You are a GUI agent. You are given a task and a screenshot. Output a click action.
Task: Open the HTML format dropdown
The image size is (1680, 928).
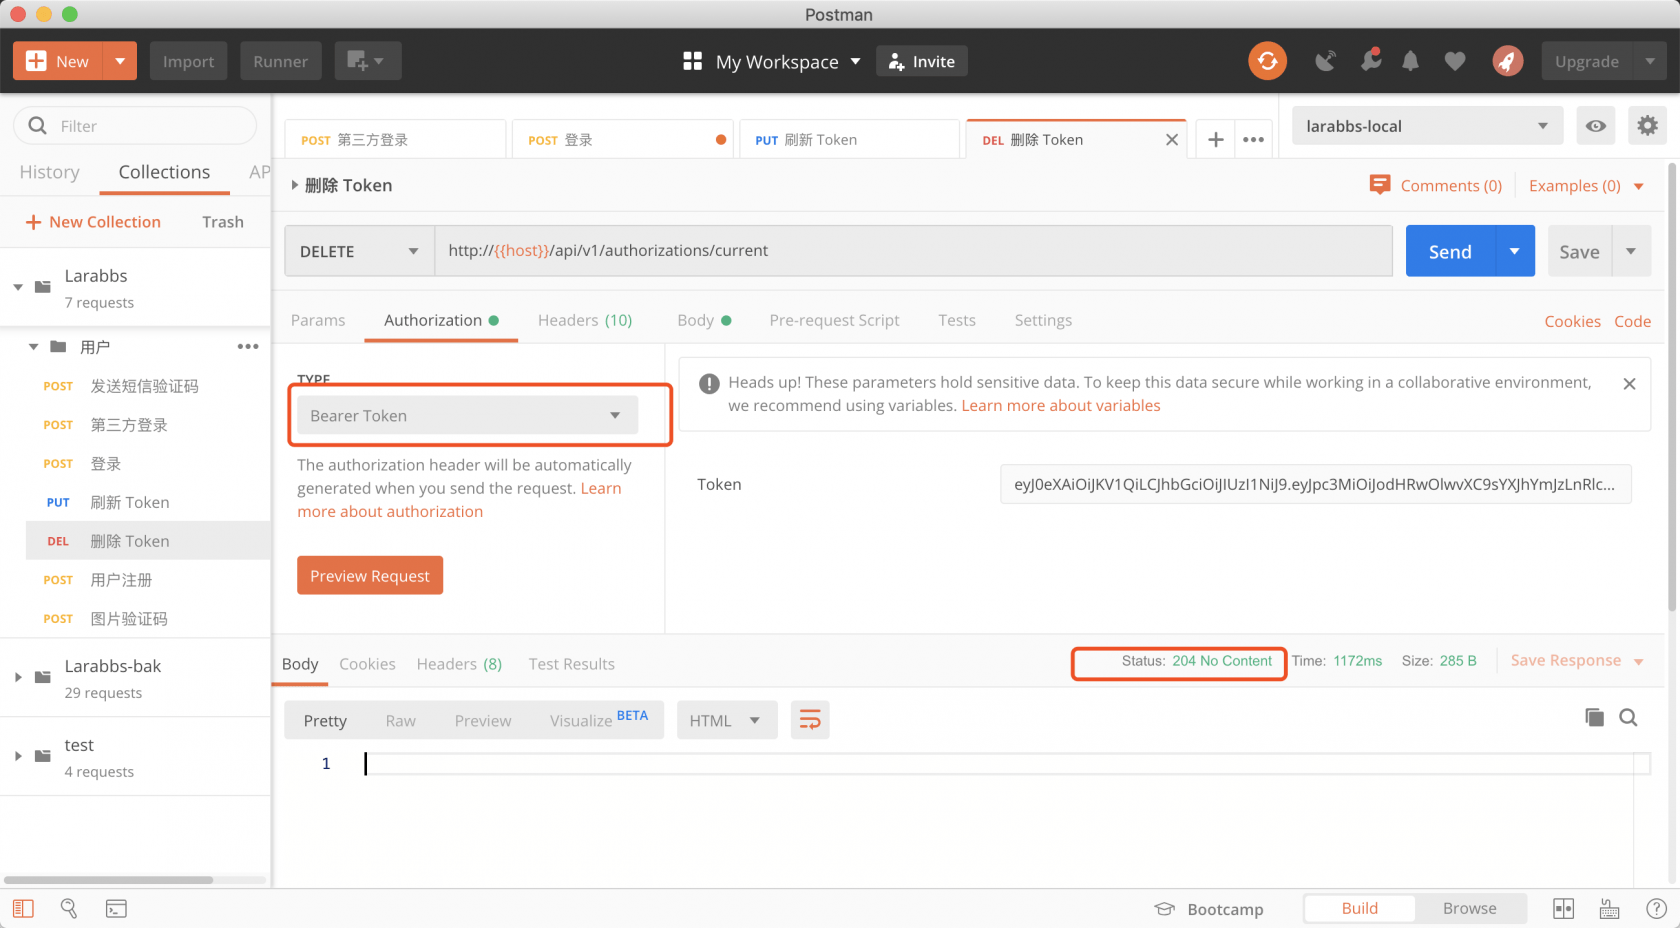pos(727,720)
